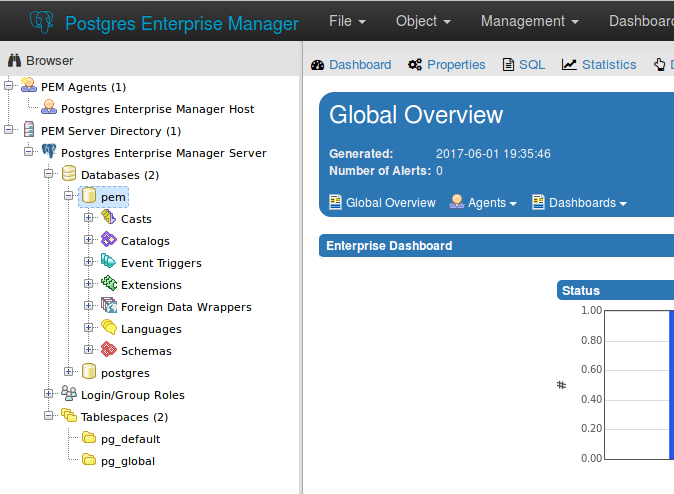The image size is (674, 494).
Task: Click the Global Overview link
Action: coord(382,203)
